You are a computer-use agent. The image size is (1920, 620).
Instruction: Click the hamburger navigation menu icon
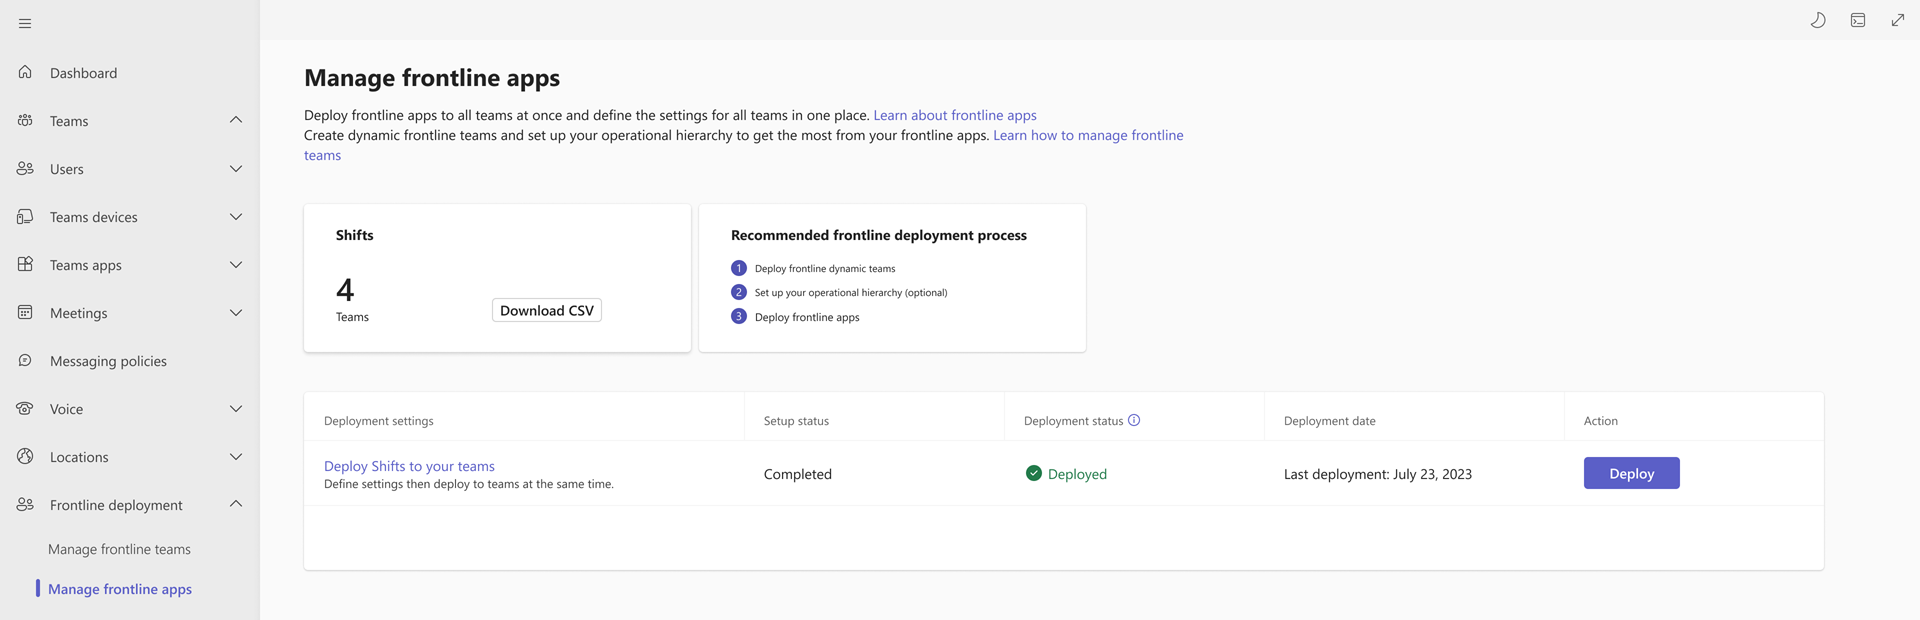click(x=25, y=23)
